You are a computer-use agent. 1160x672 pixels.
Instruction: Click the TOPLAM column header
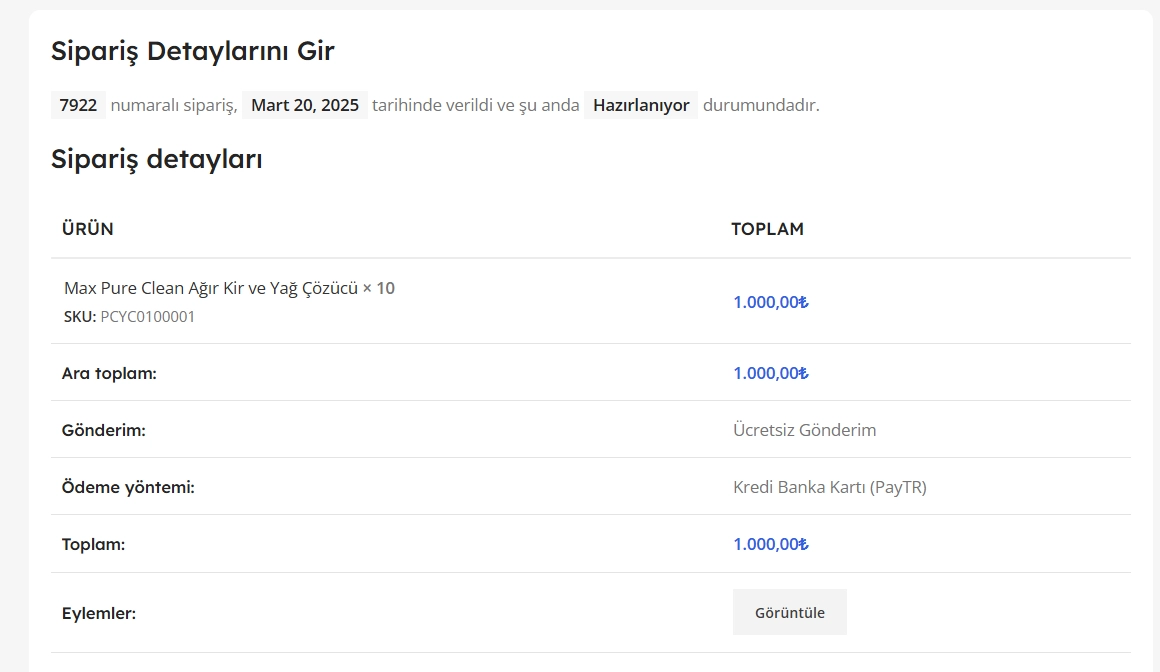pyautogui.click(x=767, y=229)
